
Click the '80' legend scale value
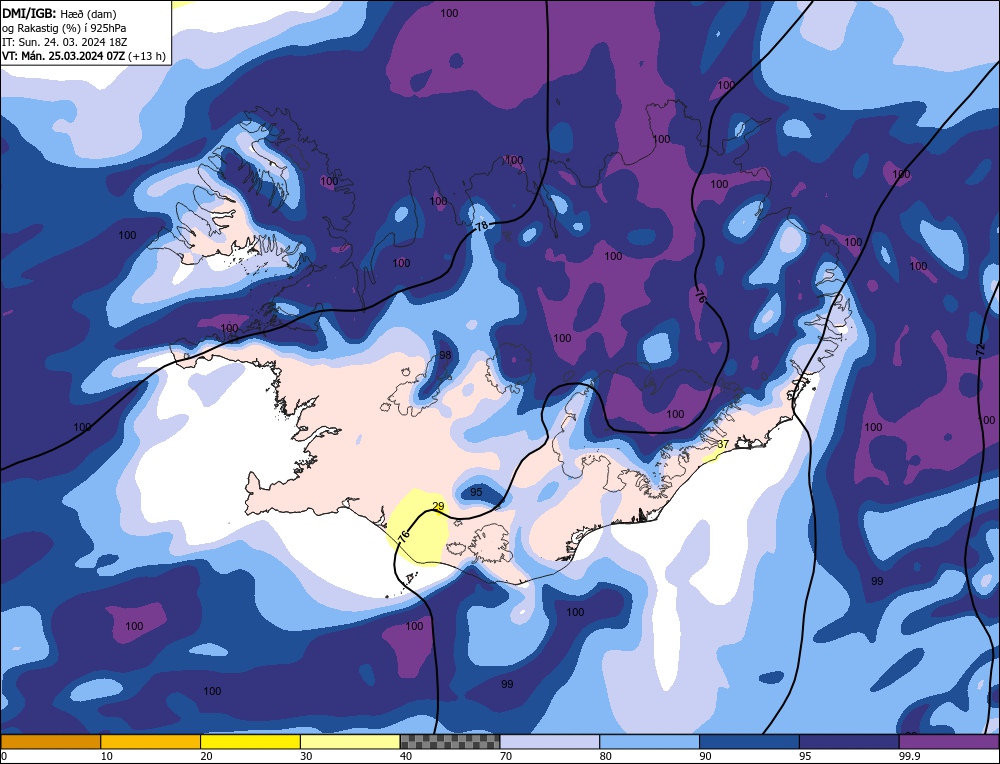click(606, 756)
